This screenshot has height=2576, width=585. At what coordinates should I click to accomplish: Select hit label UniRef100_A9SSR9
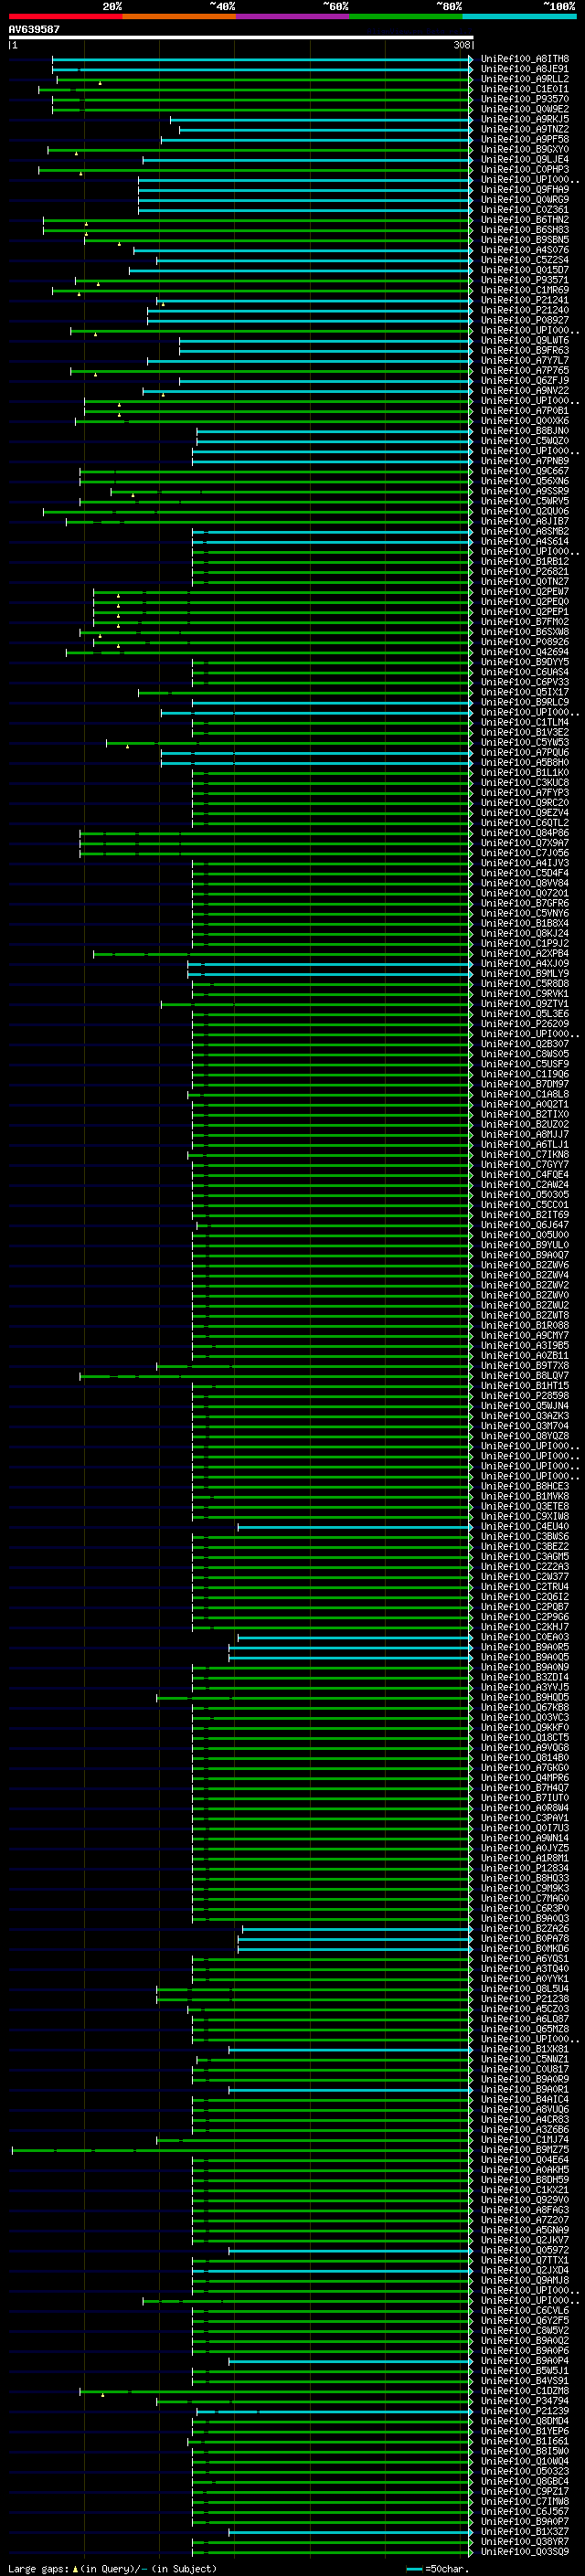tap(525, 491)
